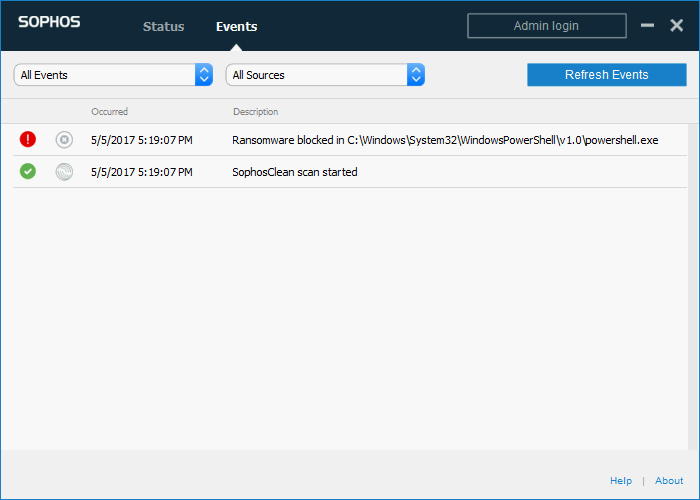Screen dimensions: 700x500
Task: Open the All Events filter dropdown
Action: point(113,75)
